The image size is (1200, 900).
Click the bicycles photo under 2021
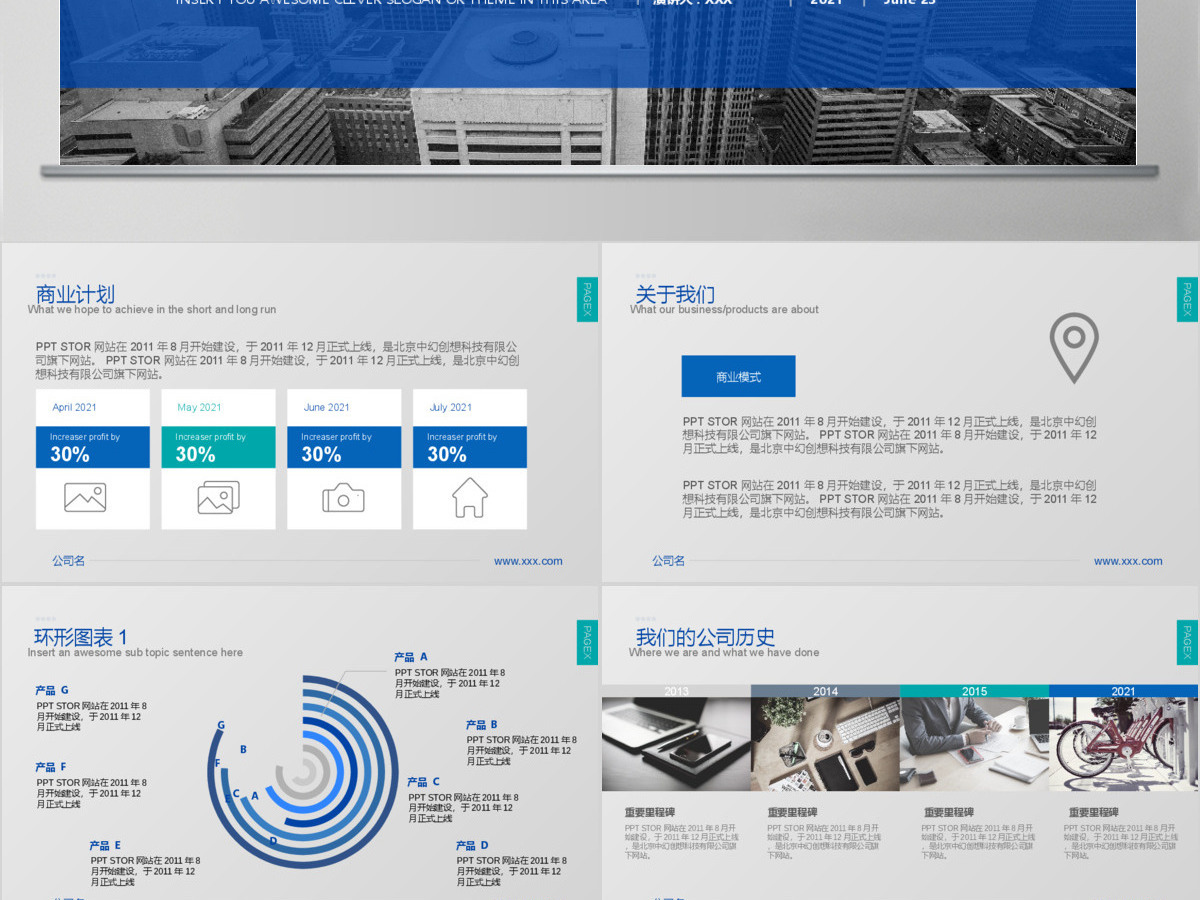1123,744
